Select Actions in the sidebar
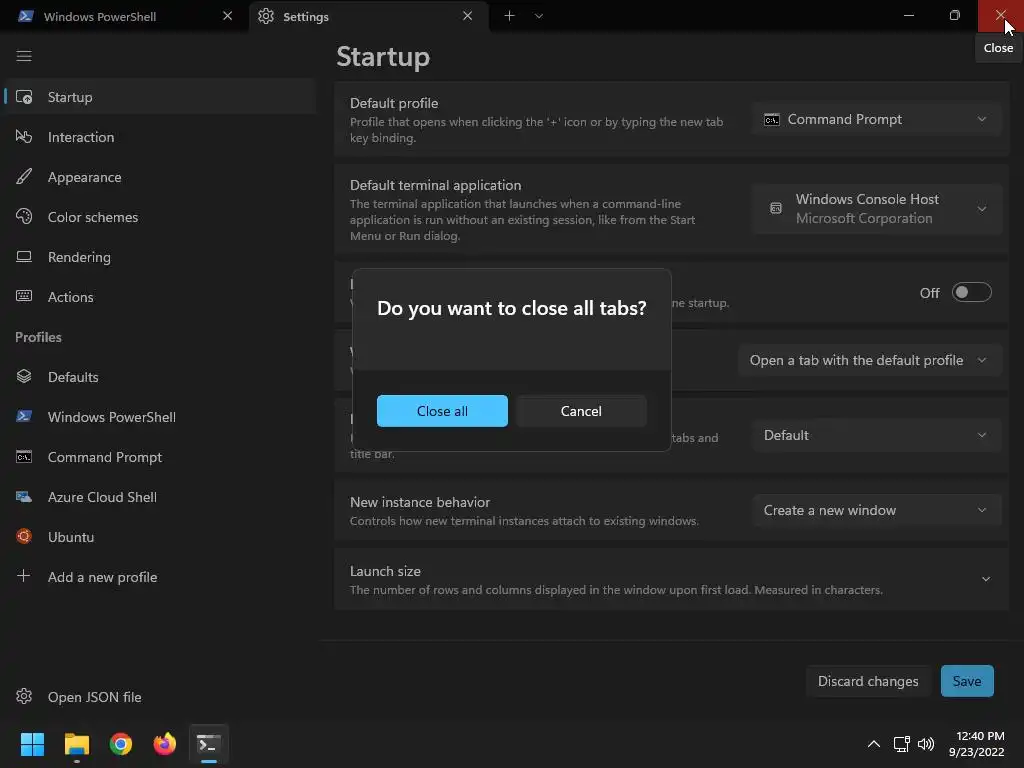The image size is (1024, 768). pos(160,296)
